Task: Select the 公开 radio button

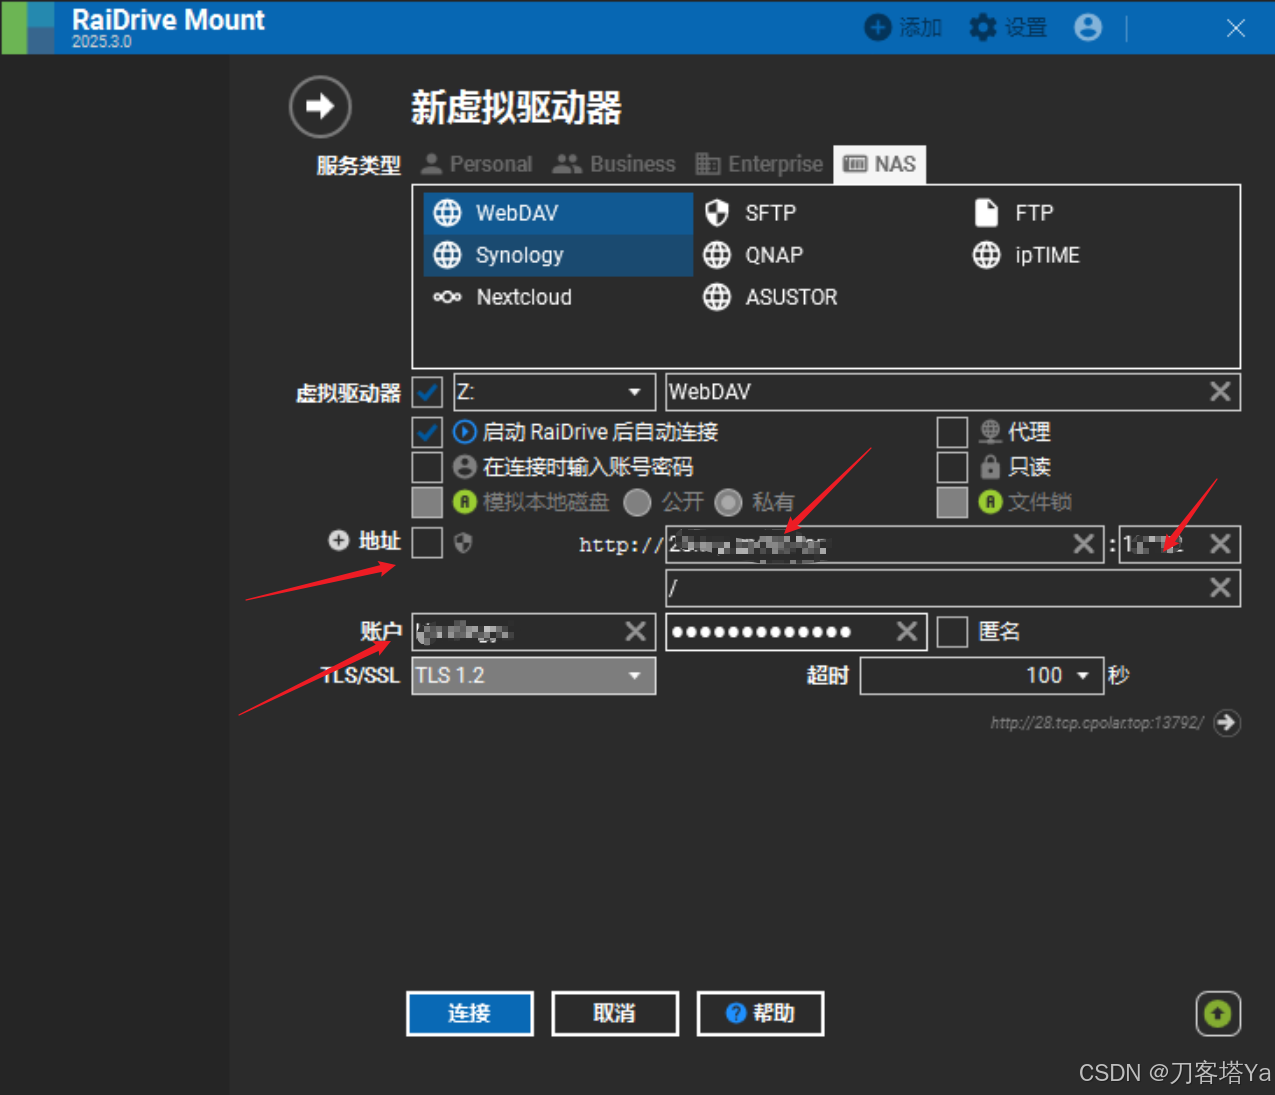Action: (637, 502)
